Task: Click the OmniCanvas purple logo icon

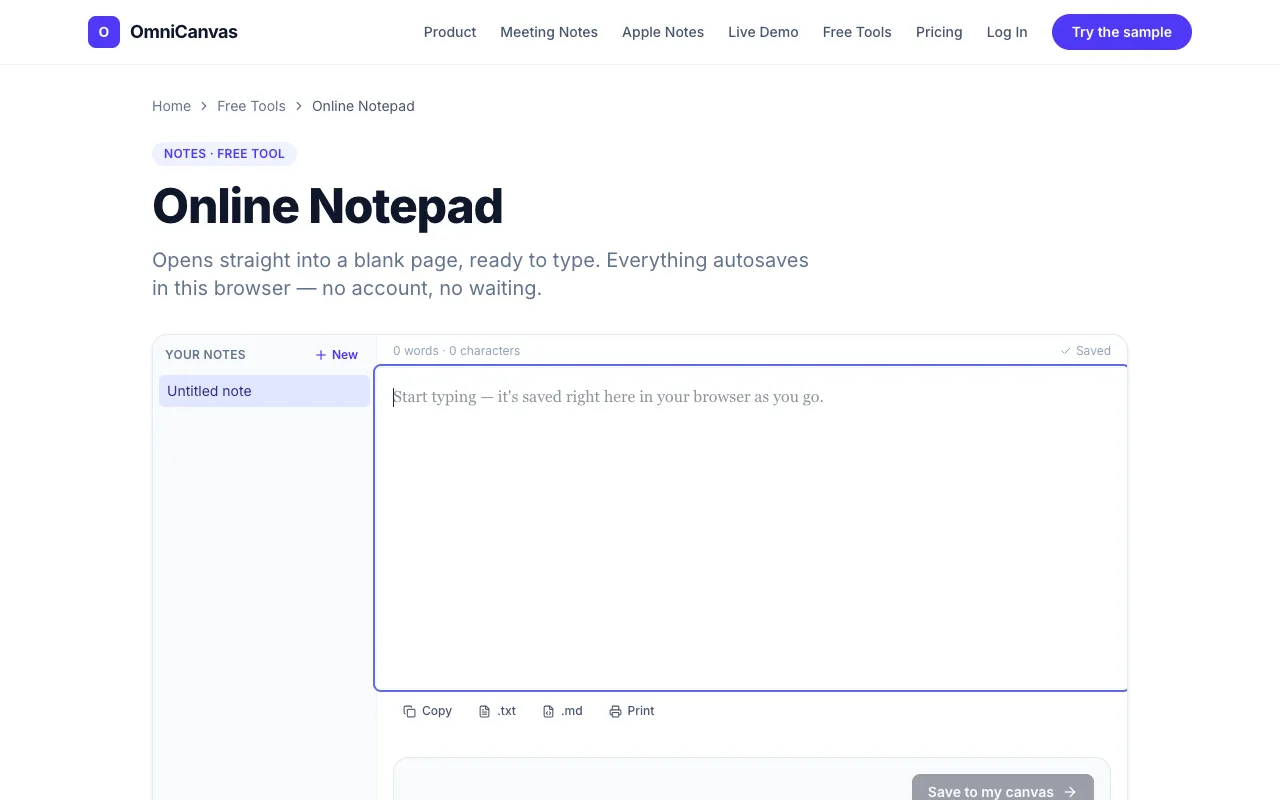Action: pyautogui.click(x=104, y=32)
